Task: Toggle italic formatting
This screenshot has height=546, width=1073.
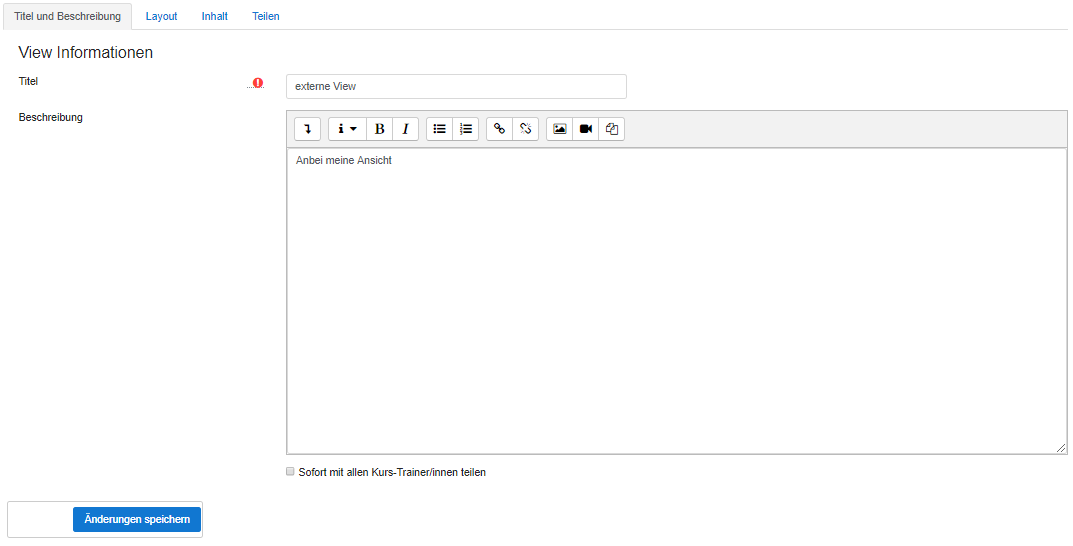Action: click(x=406, y=129)
